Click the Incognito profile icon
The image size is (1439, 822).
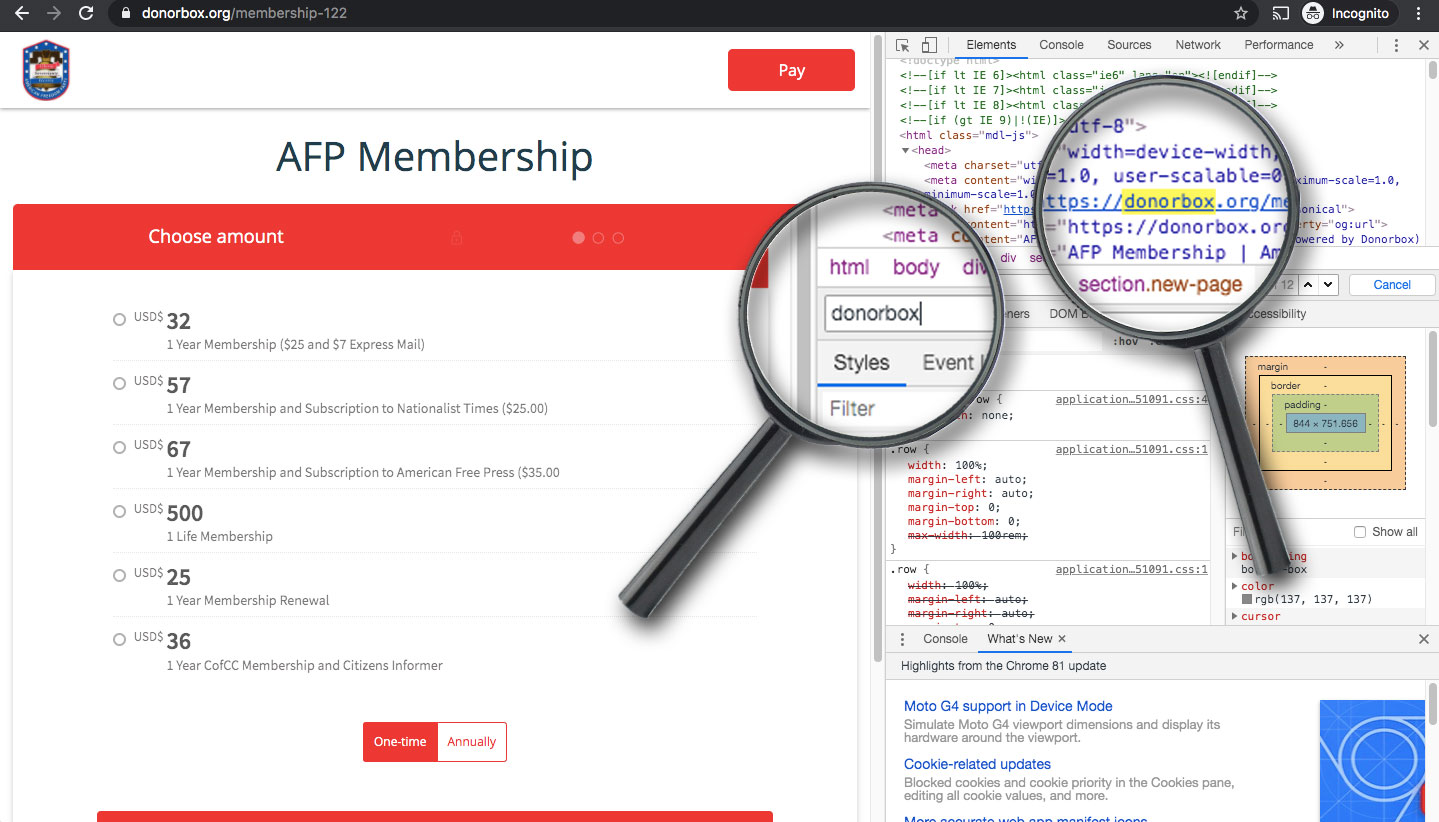[1313, 14]
